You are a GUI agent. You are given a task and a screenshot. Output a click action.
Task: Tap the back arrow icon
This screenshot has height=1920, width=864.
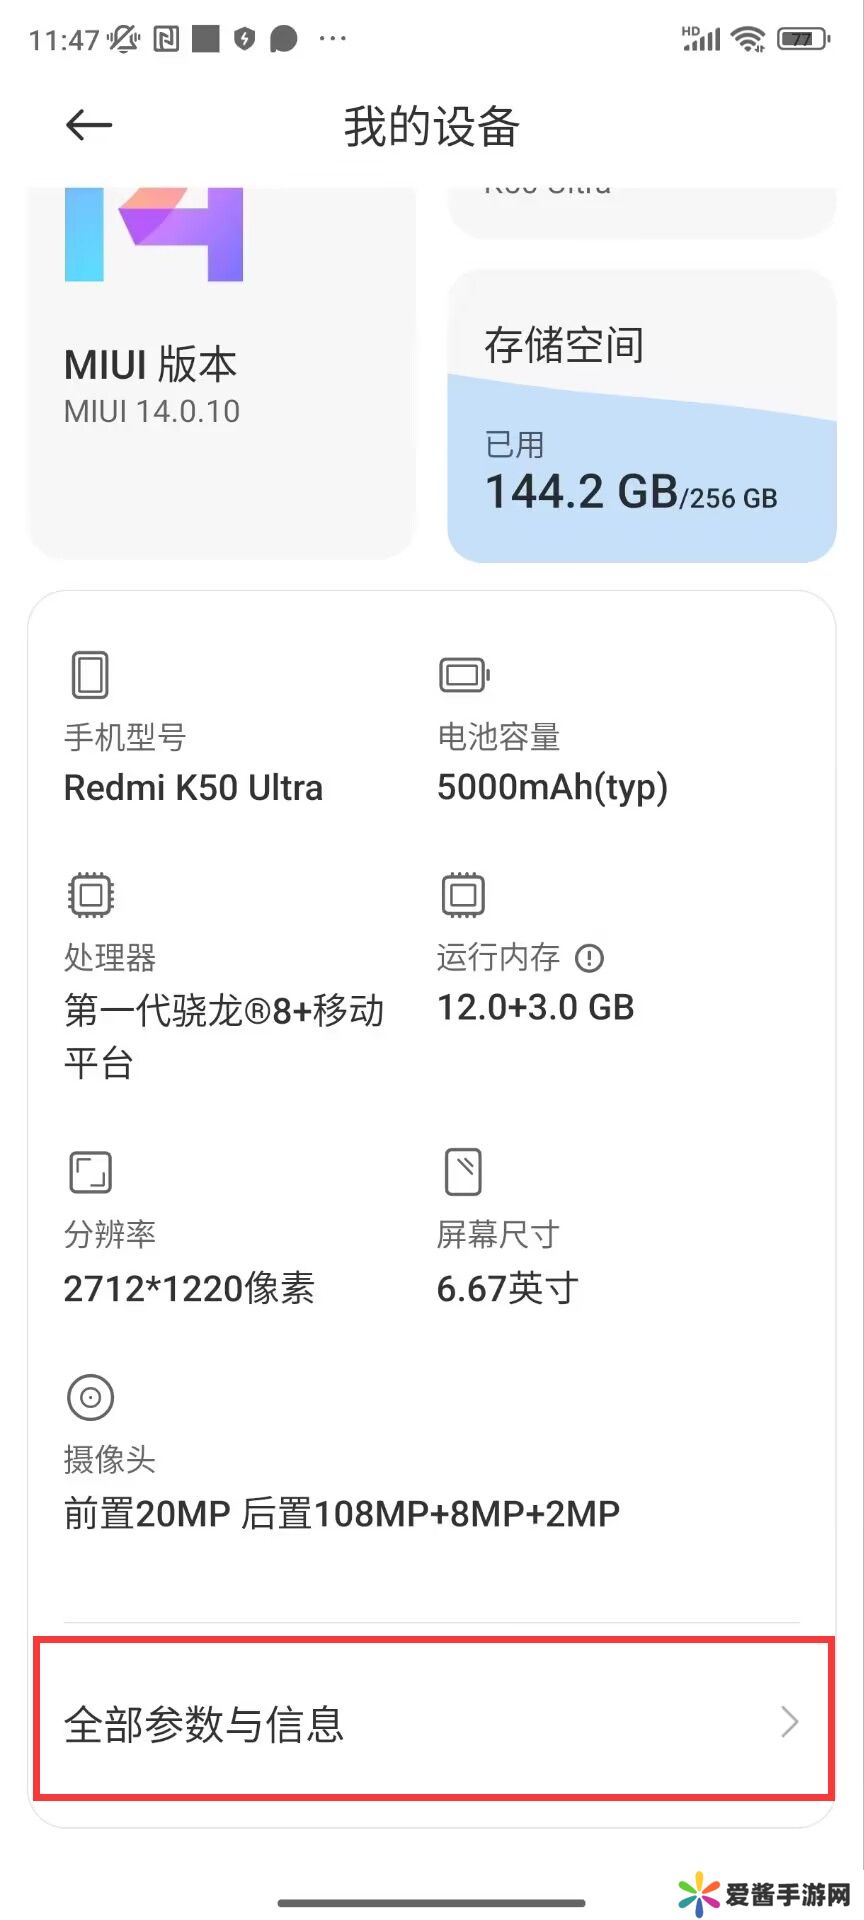pyautogui.click(x=89, y=125)
